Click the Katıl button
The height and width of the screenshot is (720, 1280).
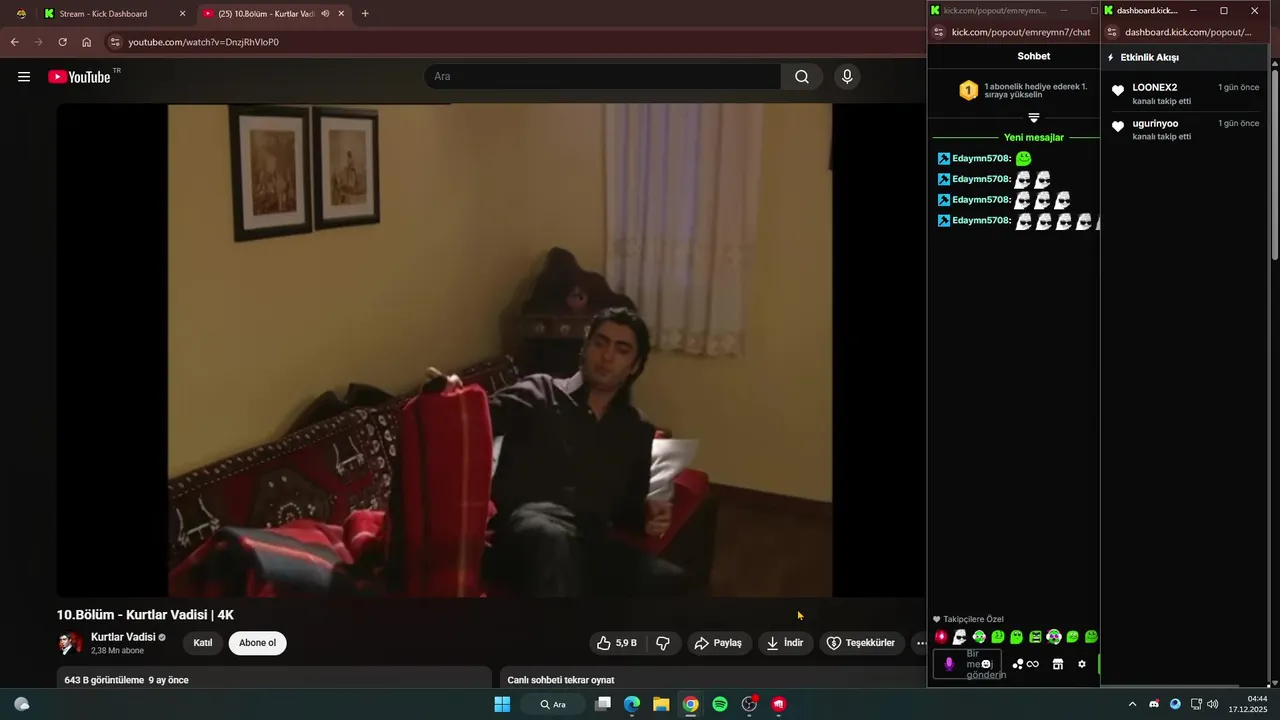coord(203,643)
